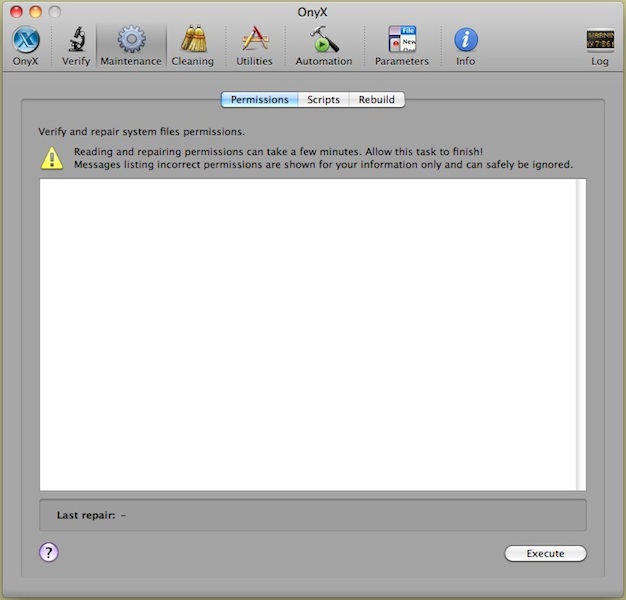Viewport: 626px width, 600px height.
Task: Click the output area's vertical scrollbar
Action: 581,334
